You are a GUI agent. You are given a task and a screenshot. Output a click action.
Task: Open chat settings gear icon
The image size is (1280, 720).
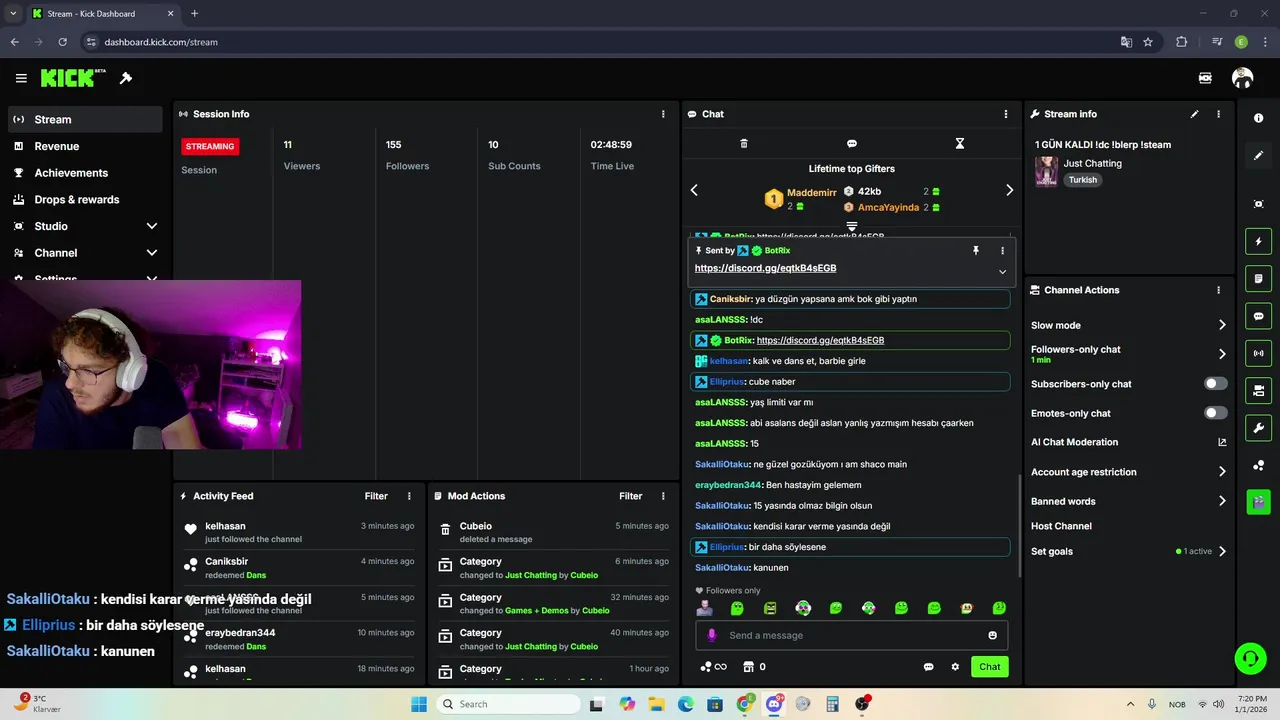click(955, 667)
